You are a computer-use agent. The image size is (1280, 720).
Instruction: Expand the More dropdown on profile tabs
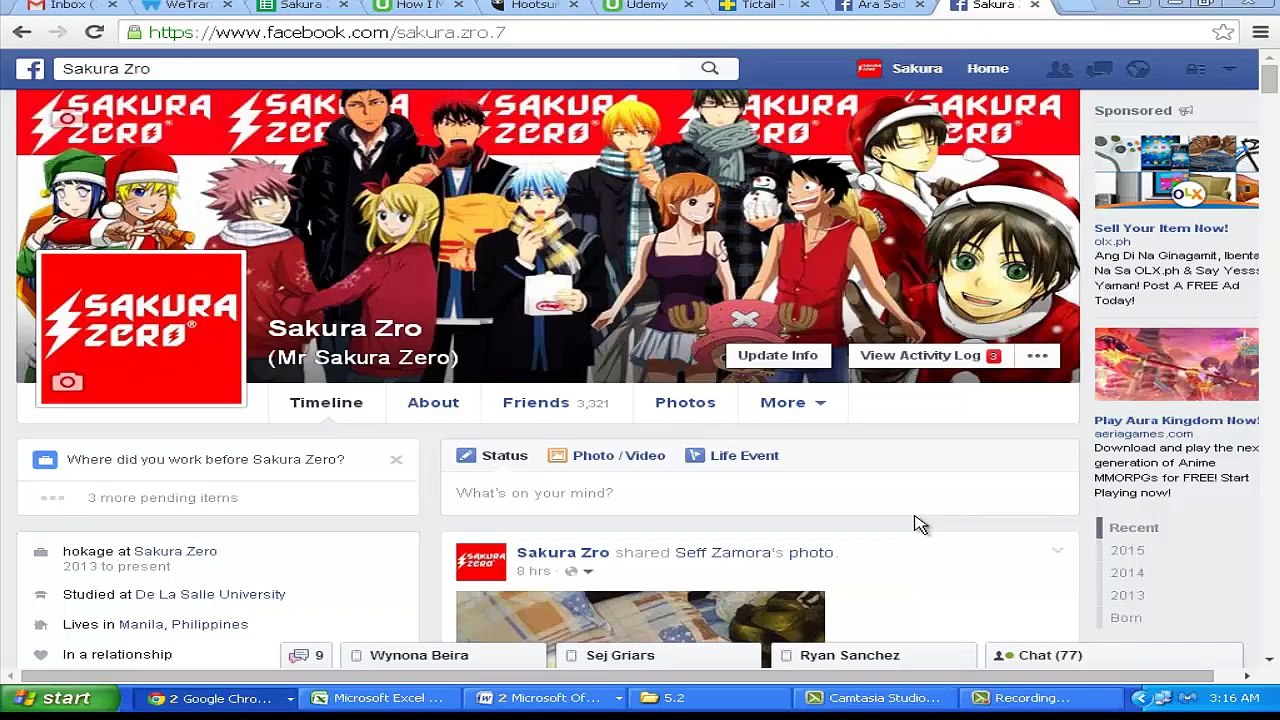[x=793, y=402]
